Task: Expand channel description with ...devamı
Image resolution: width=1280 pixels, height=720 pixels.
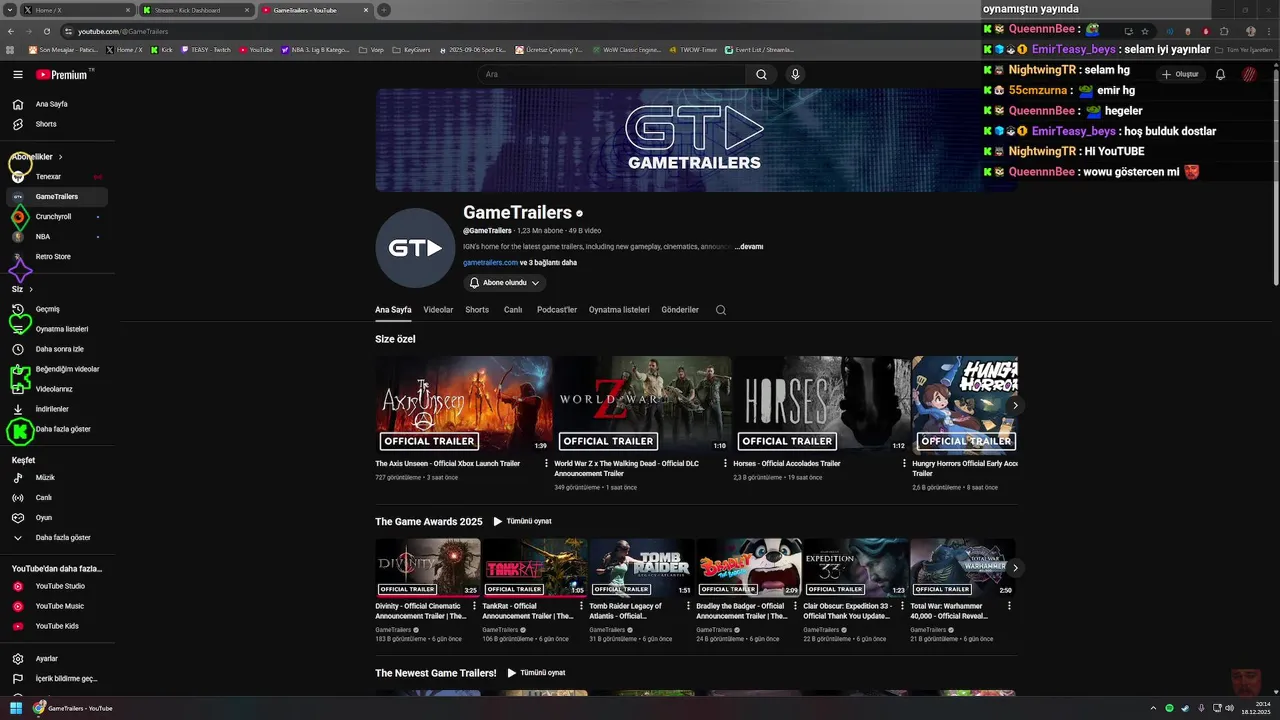Action: click(x=749, y=247)
